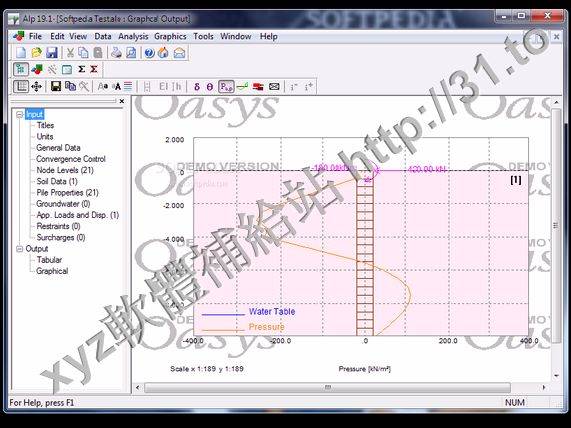Toggle the graph axes icon

[x=21, y=86]
